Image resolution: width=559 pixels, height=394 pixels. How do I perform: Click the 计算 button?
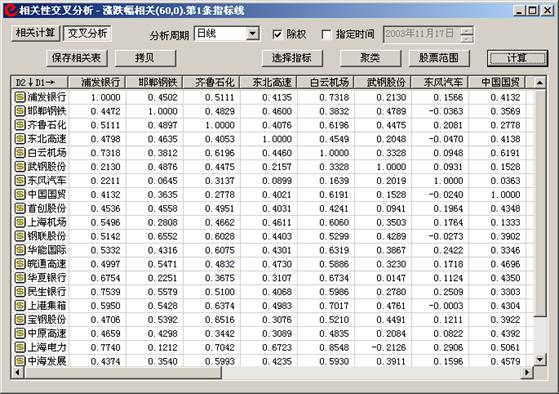click(x=517, y=58)
